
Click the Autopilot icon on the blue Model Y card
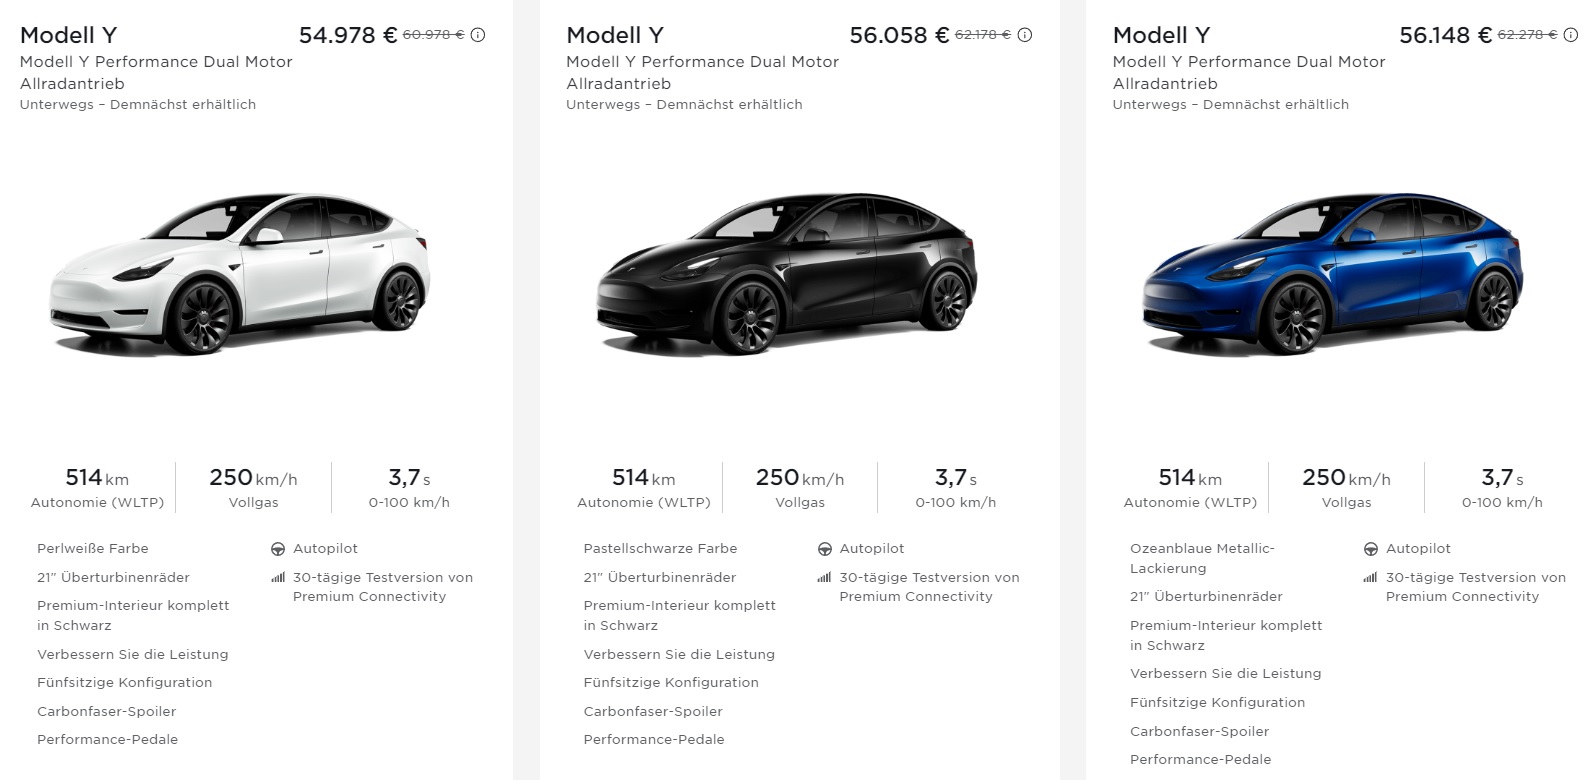coord(1369,548)
